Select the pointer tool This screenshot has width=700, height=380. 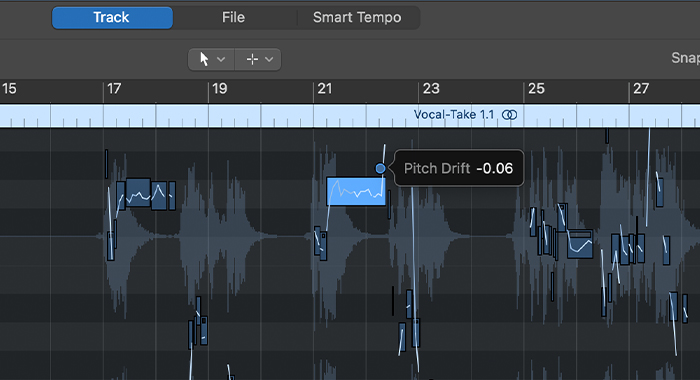204,59
